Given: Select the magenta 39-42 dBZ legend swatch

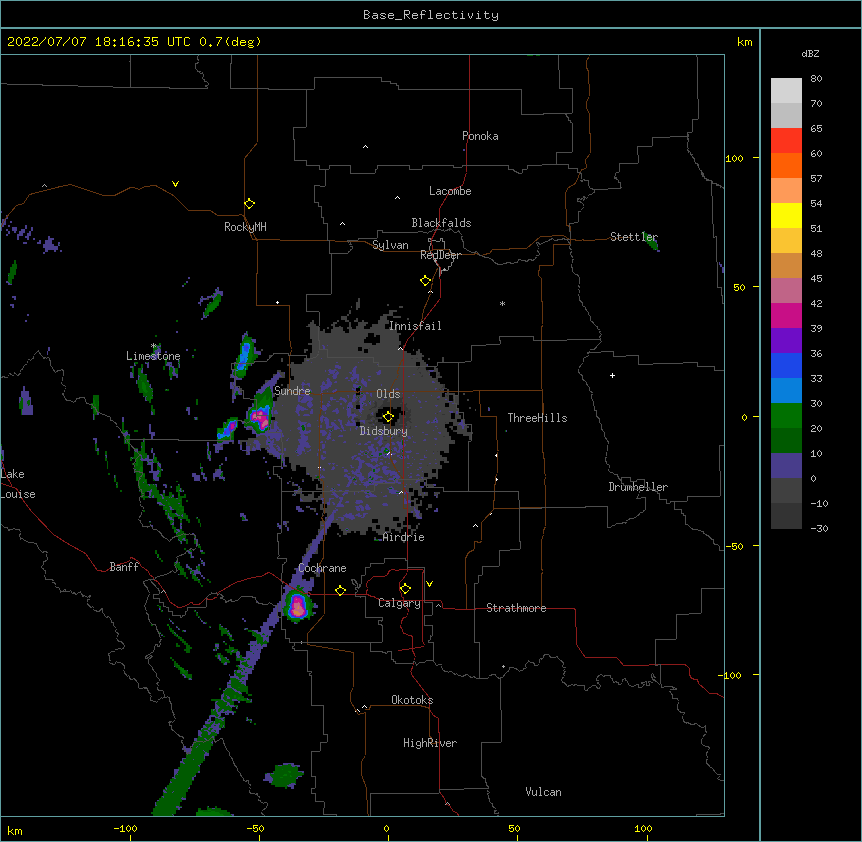Looking at the screenshot, I should click(786, 315).
